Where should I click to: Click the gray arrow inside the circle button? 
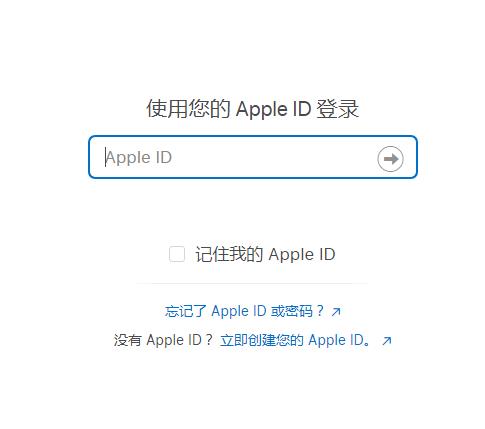click(x=391, y=159)
